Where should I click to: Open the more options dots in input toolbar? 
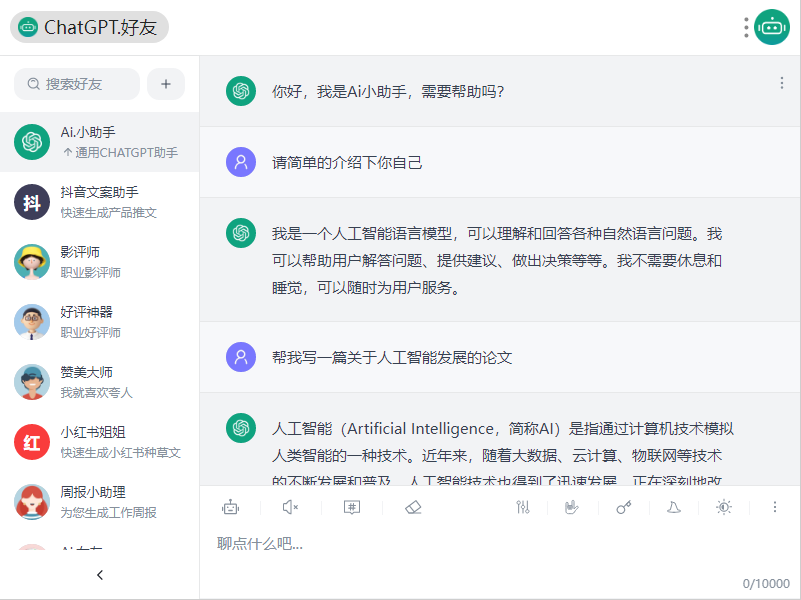774,507
